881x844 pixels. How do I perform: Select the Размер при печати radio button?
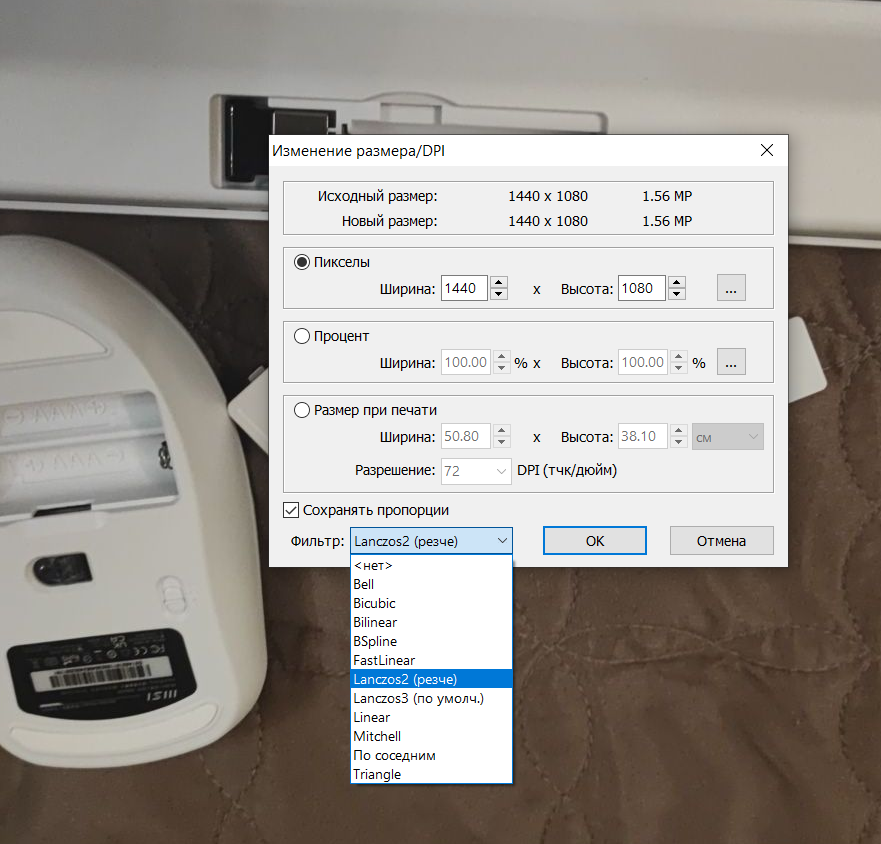(302, 410)
